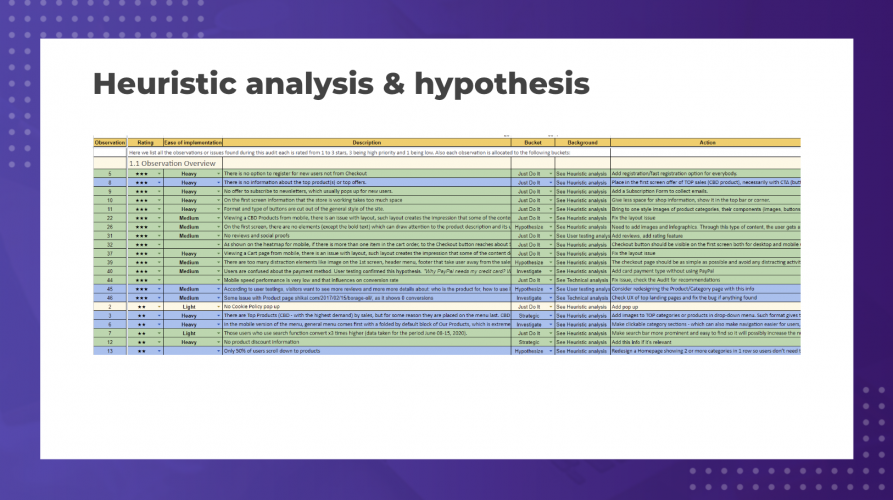The height and width of the screenshot is (500, 893).
Task: Select cell 'Those users who use search function convert'
Action: pyautogui.click(x=367, y=334)
